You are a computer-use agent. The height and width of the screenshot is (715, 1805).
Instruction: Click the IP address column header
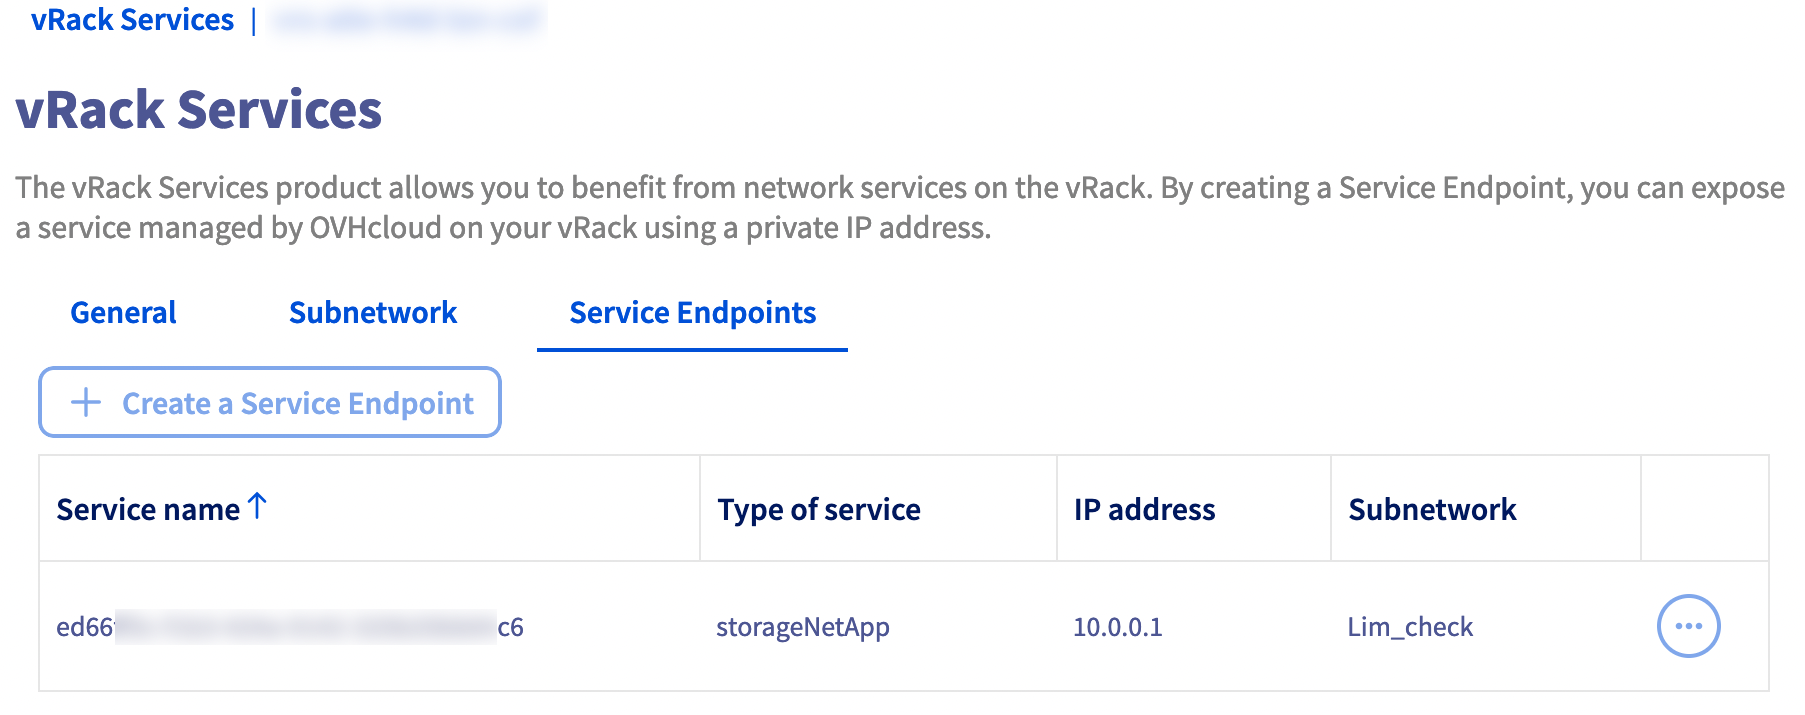(1144, 510)
